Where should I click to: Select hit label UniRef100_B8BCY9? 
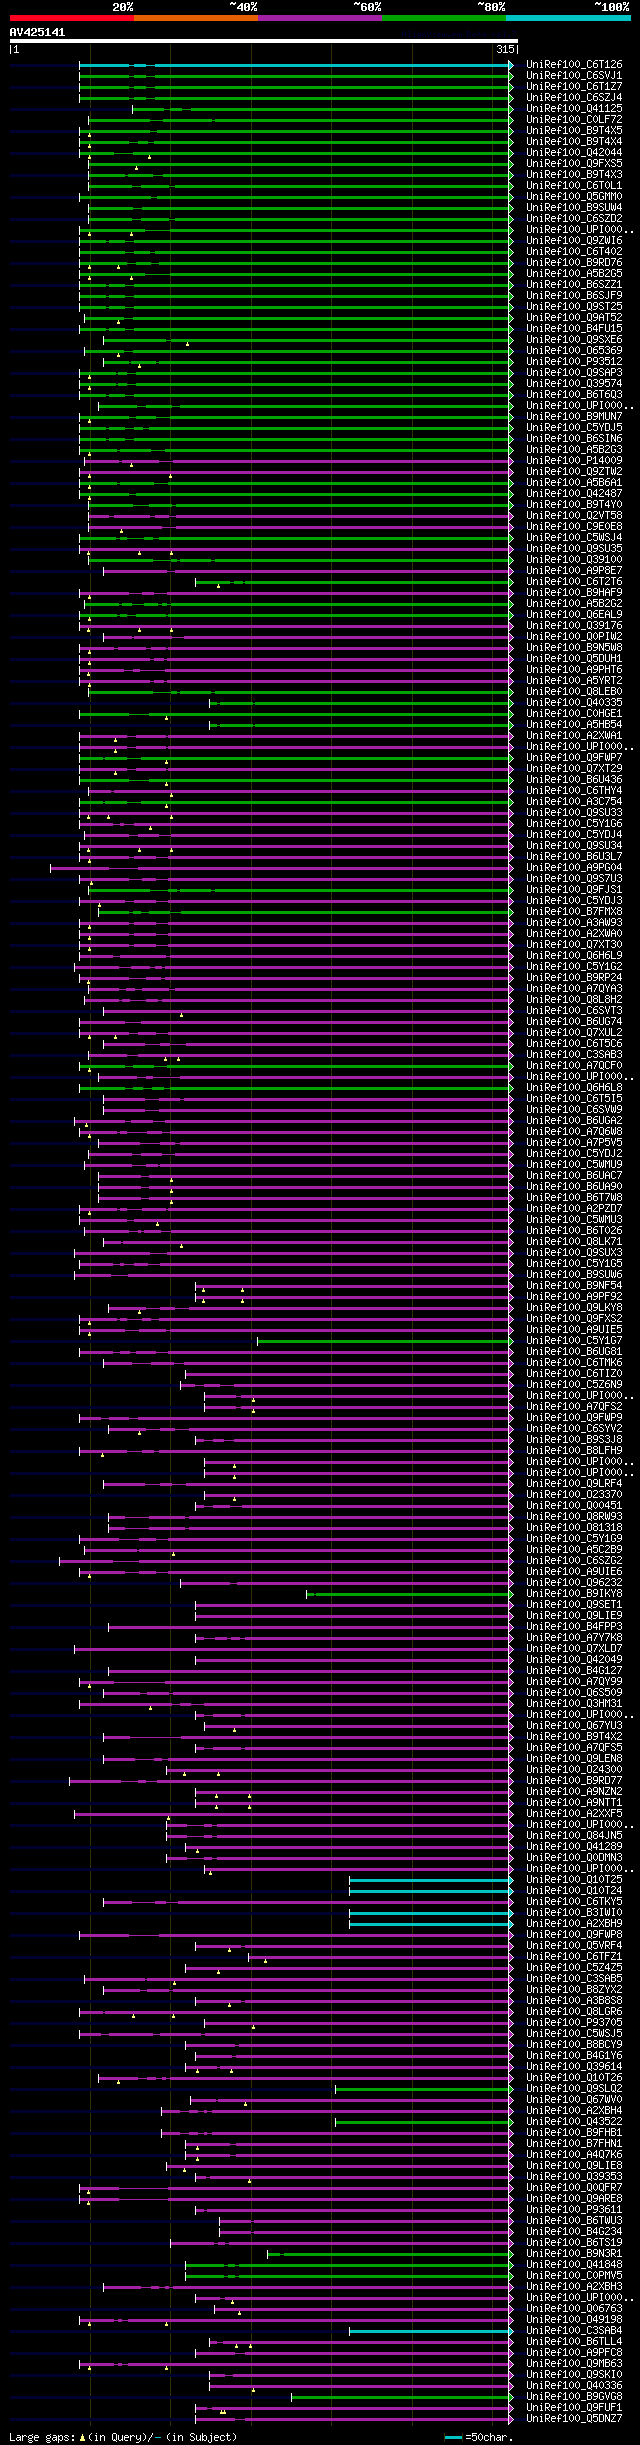[x=574, y=2045]
